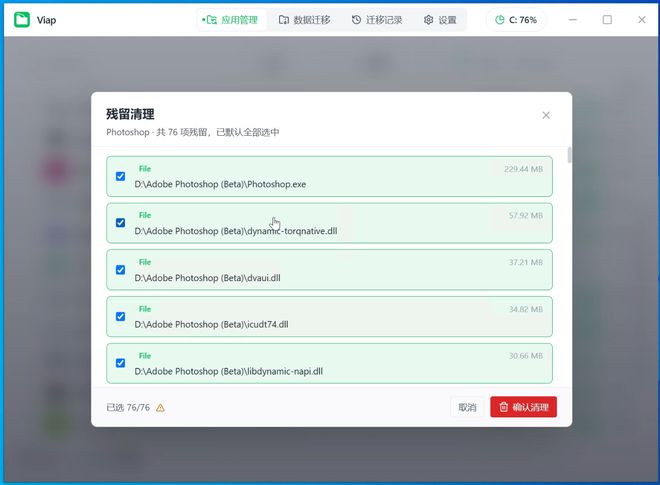Click the dialog list scrollbar thumb
The image size is (660, 485).
570,155
